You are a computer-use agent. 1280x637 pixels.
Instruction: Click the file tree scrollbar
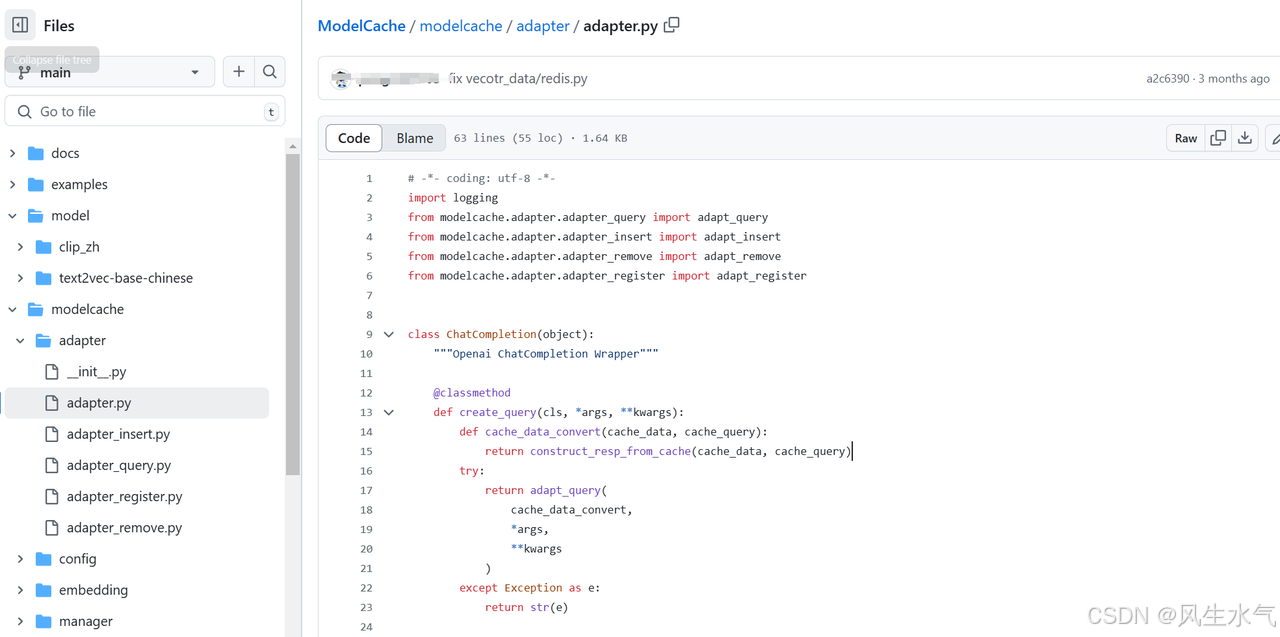point(293,314)
